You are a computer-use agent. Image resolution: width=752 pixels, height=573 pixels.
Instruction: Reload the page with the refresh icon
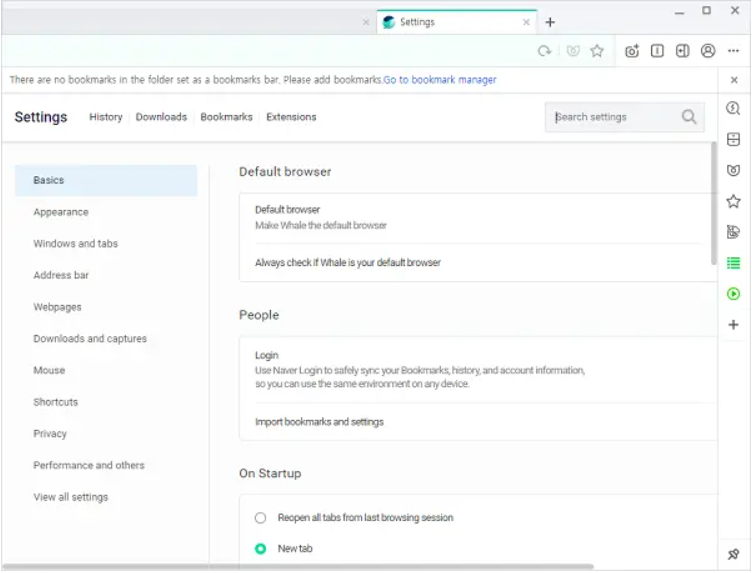click(544, 51)
